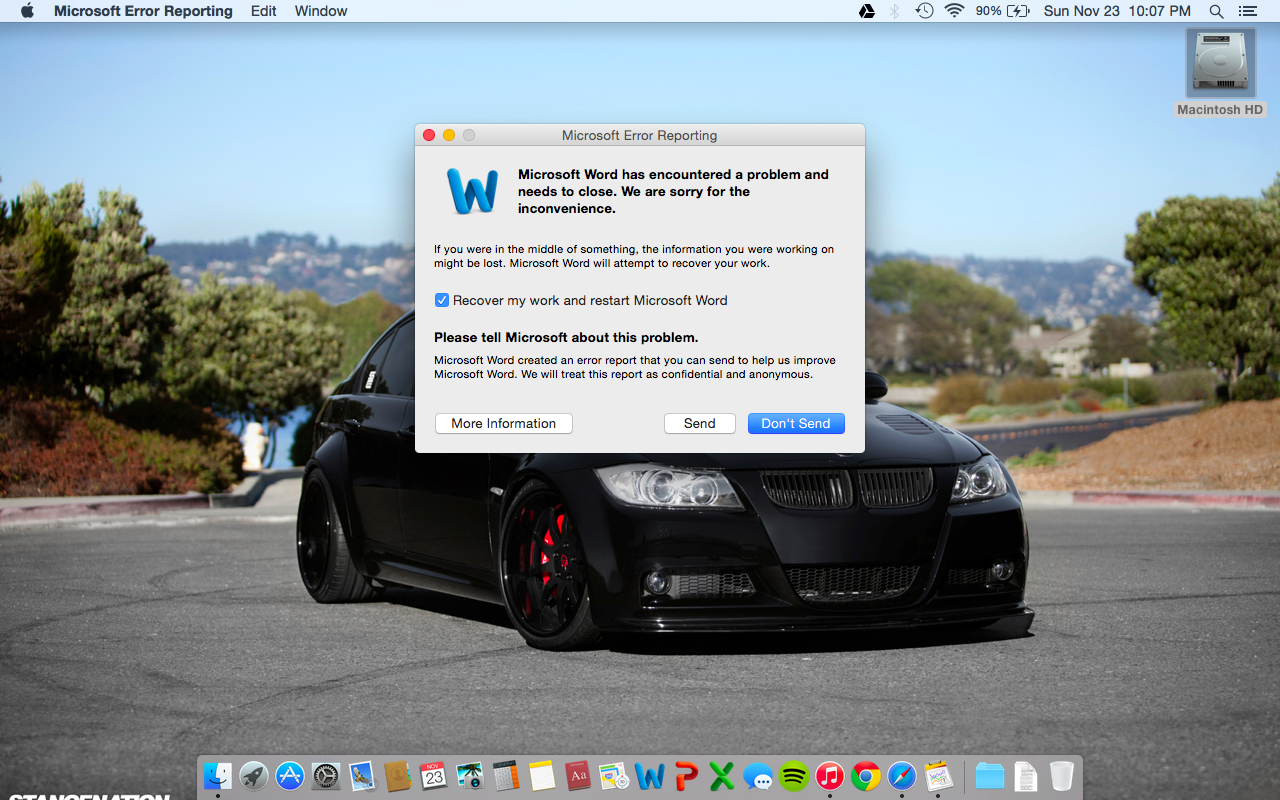Viewport: 1280px width, 800px height.
Task: Open Finder from the dock
Action: [x=217, y=775]
